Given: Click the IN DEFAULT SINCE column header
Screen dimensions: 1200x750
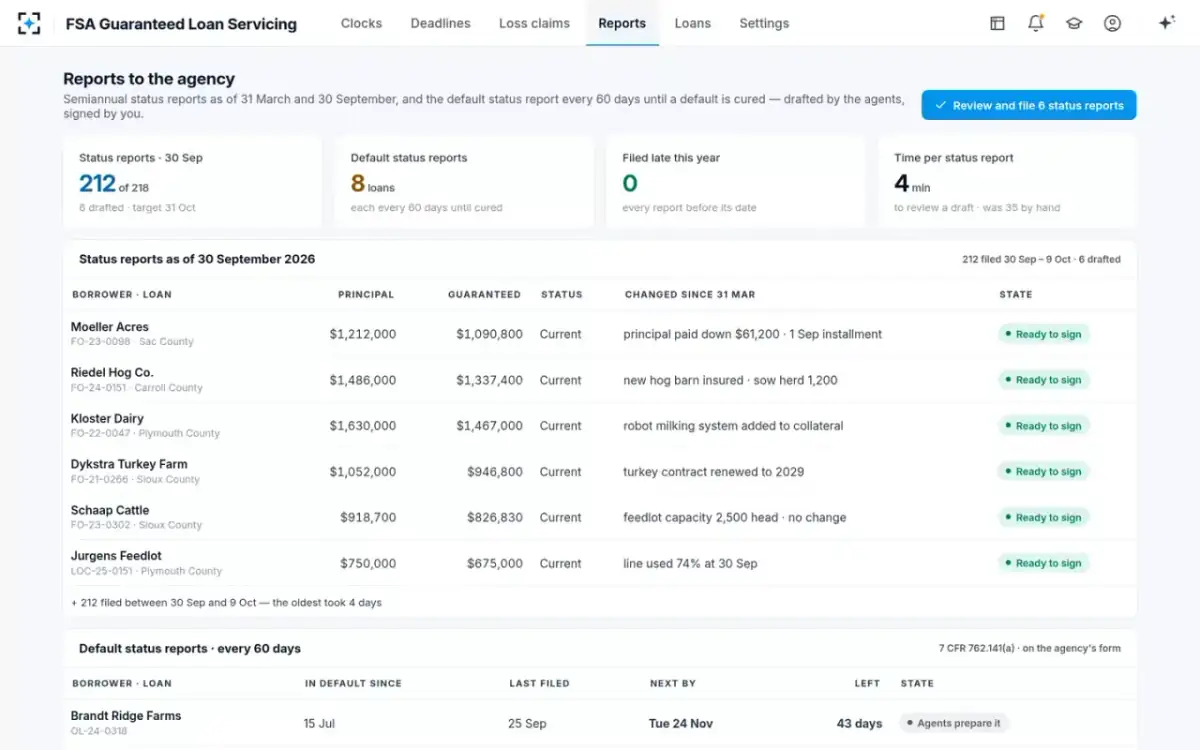Looking at the screenshot, I should tap(353, 684).
